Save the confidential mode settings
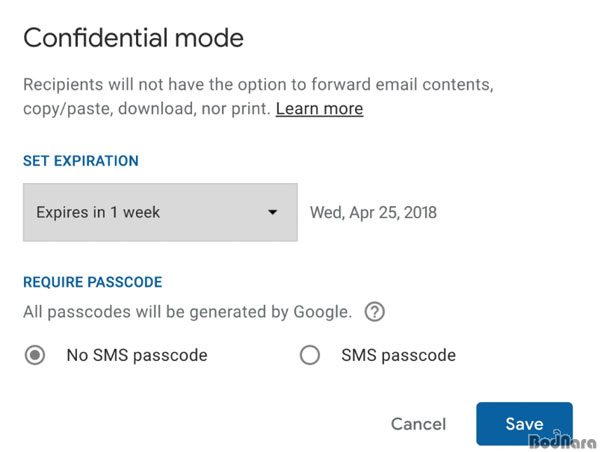Viewport: 600px width, 452px height. point(524,424)
